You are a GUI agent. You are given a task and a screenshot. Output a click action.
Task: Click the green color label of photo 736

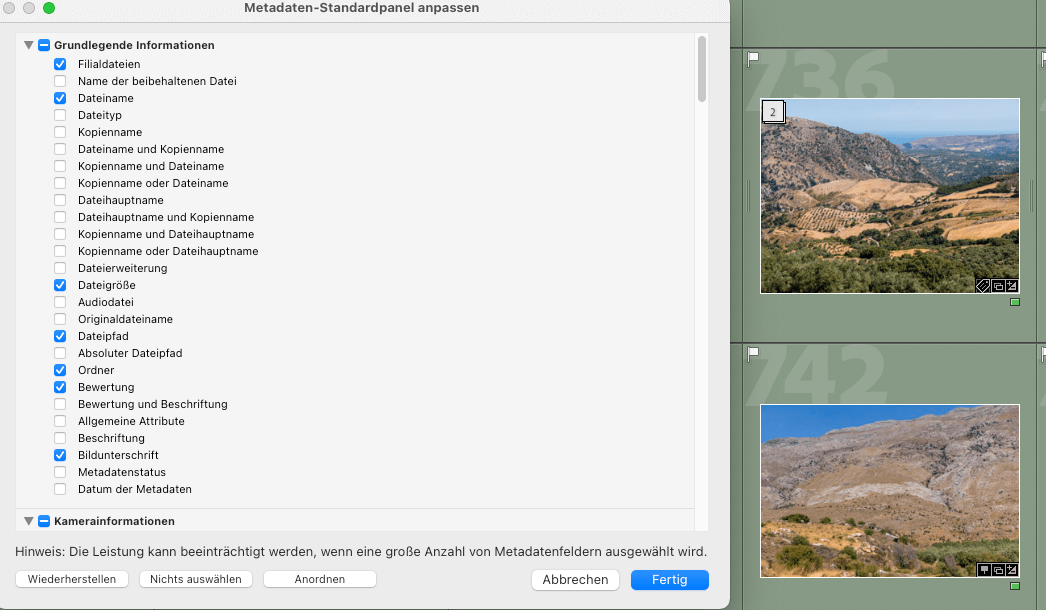(1015, 302)
